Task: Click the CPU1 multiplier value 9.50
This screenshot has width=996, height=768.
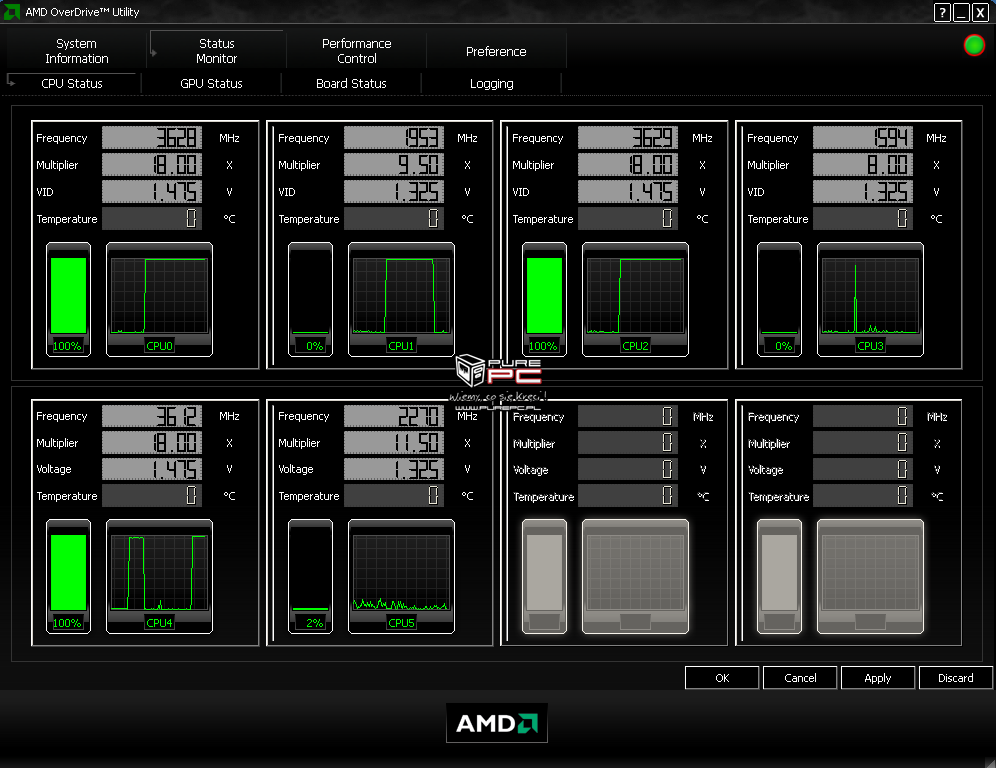Action: click(x=394, y=165)
